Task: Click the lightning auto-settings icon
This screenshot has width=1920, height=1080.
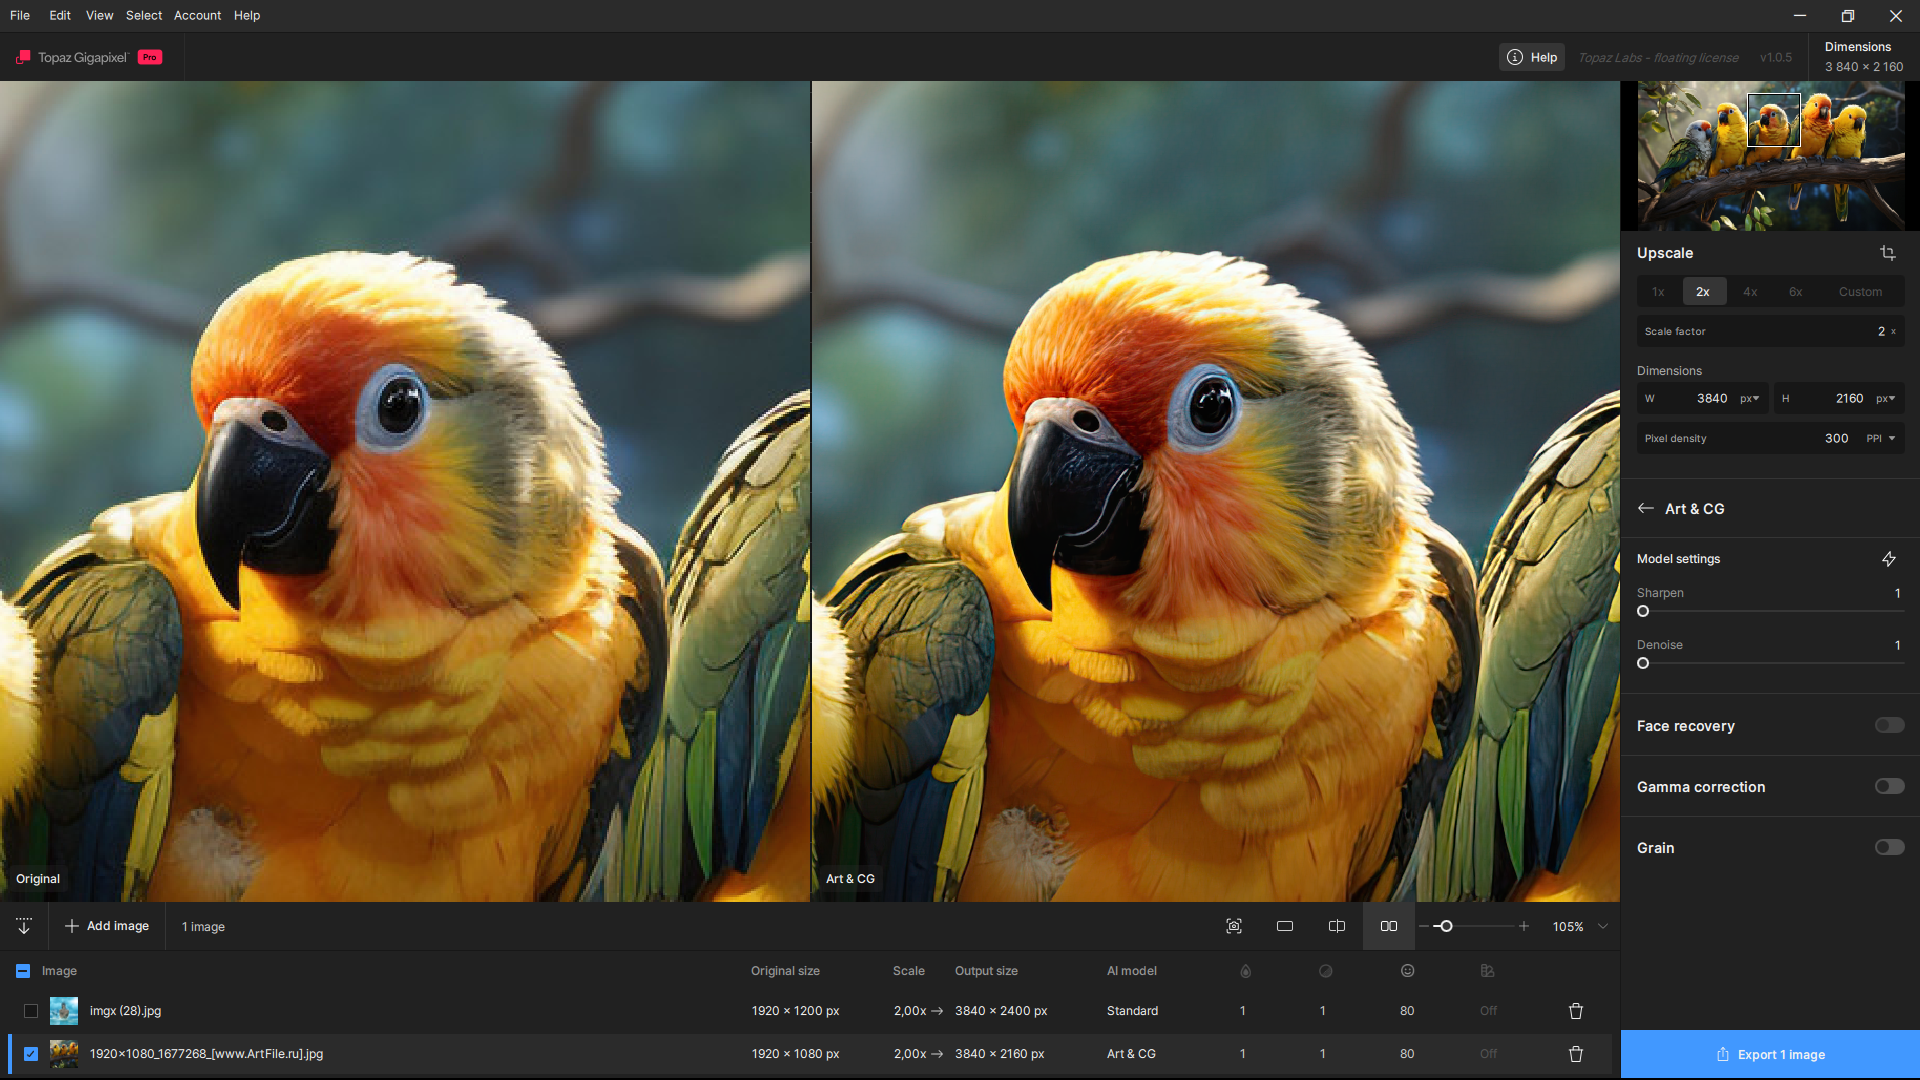Action: (x=1888, y=559)
